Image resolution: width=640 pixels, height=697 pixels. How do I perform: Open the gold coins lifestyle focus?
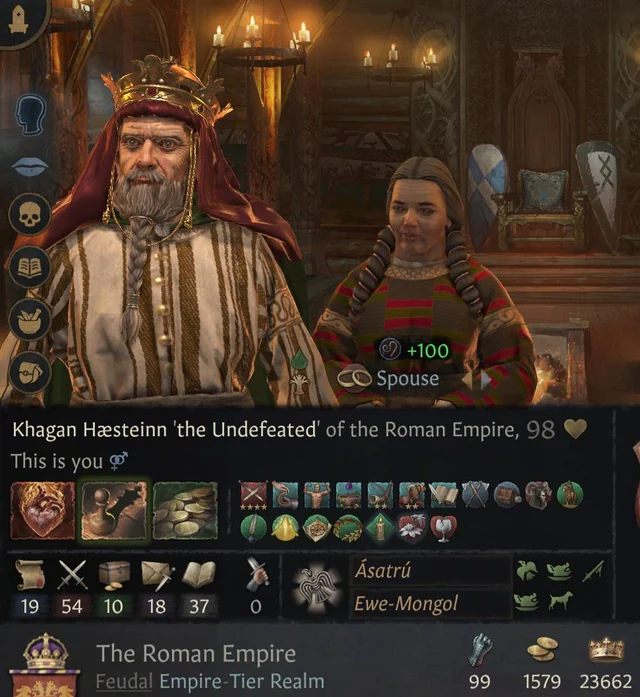coord(185,511)
